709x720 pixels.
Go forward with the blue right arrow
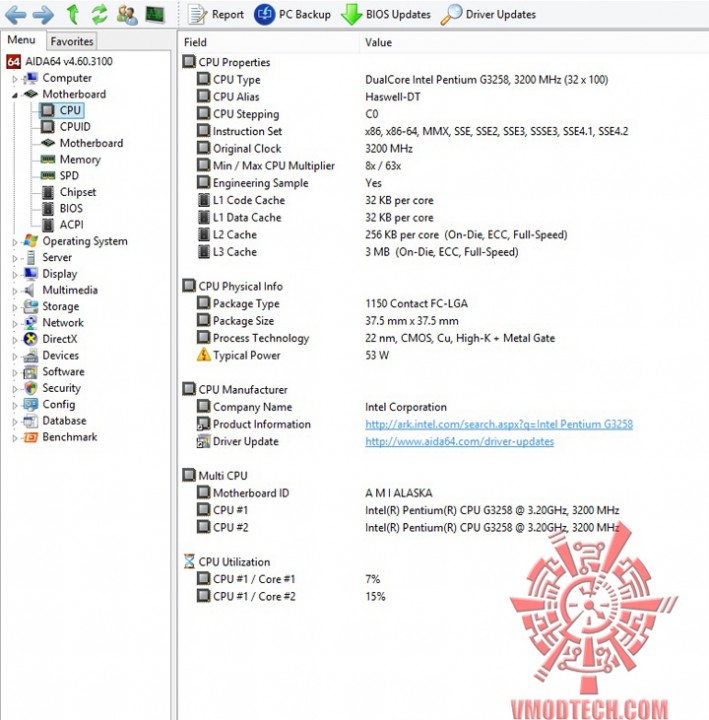click(44, 15)
